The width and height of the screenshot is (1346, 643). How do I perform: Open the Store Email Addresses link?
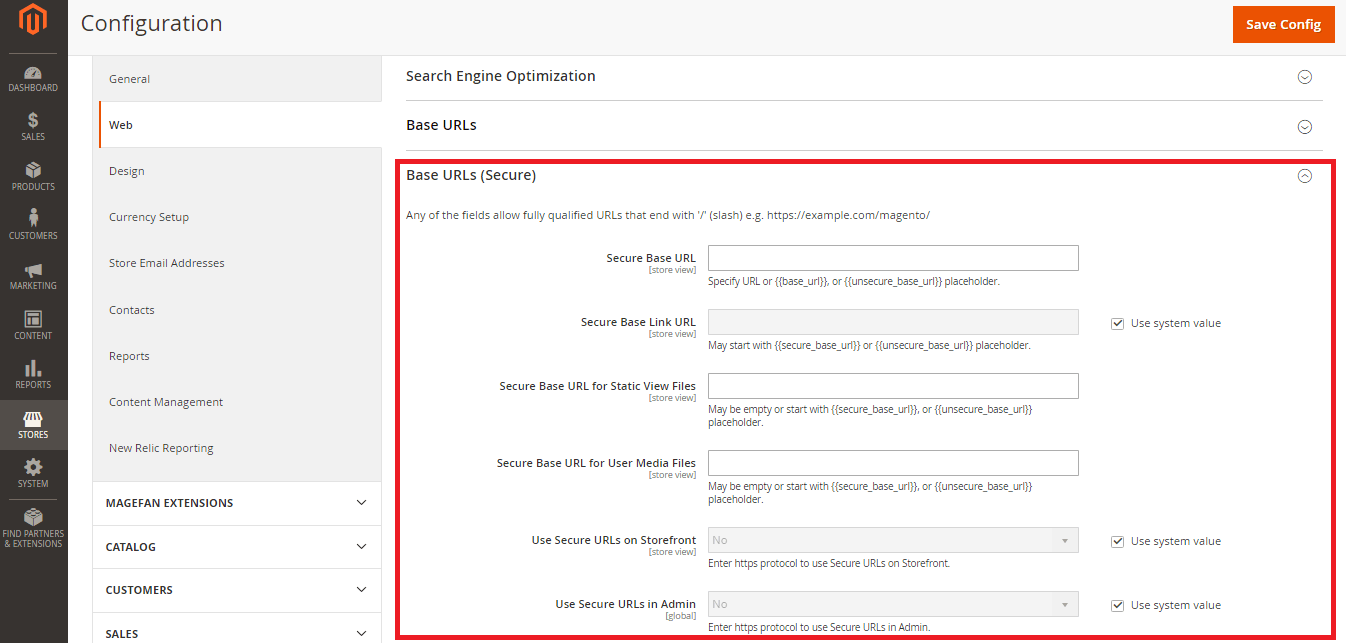[166, 263]
